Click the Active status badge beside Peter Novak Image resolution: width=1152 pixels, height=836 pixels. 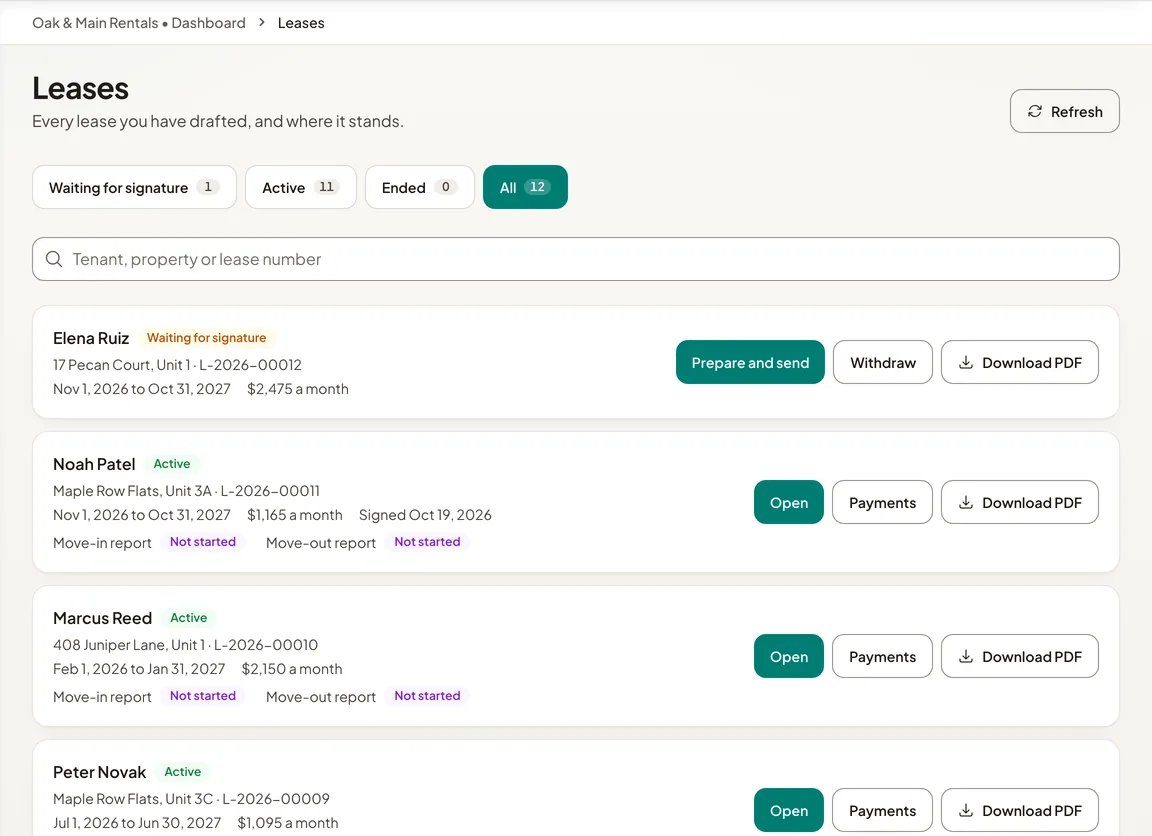(183, 772)
